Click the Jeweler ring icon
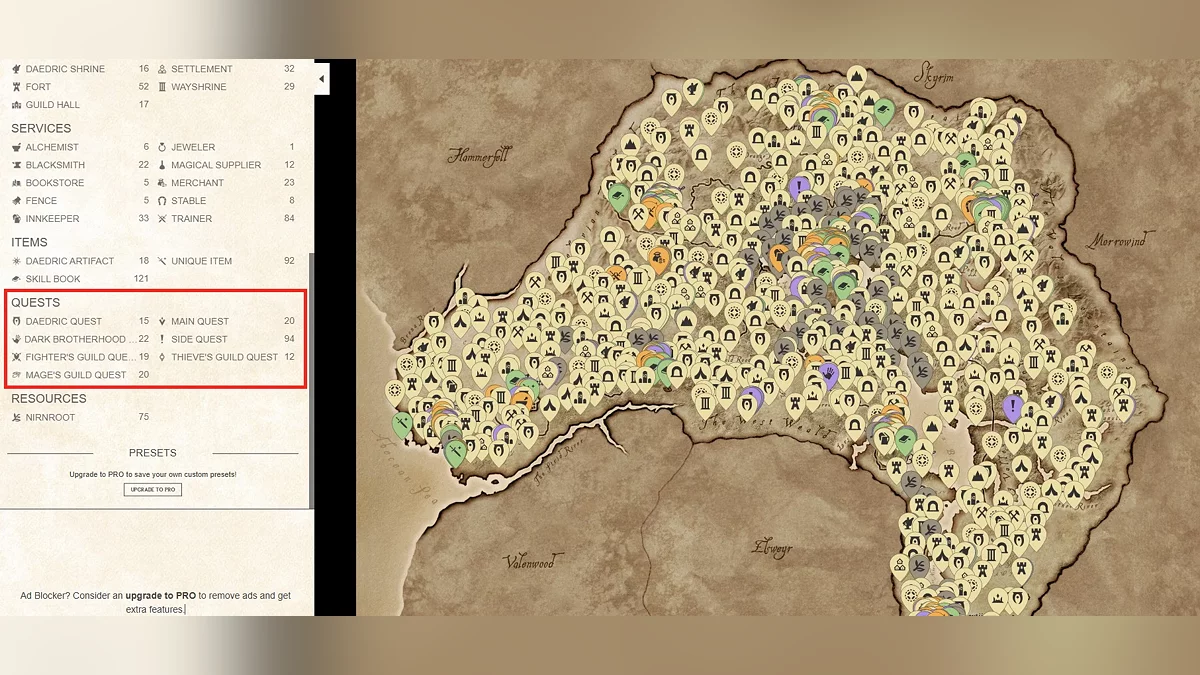This screenshot has height=675, width=1200. pos(162,147)
